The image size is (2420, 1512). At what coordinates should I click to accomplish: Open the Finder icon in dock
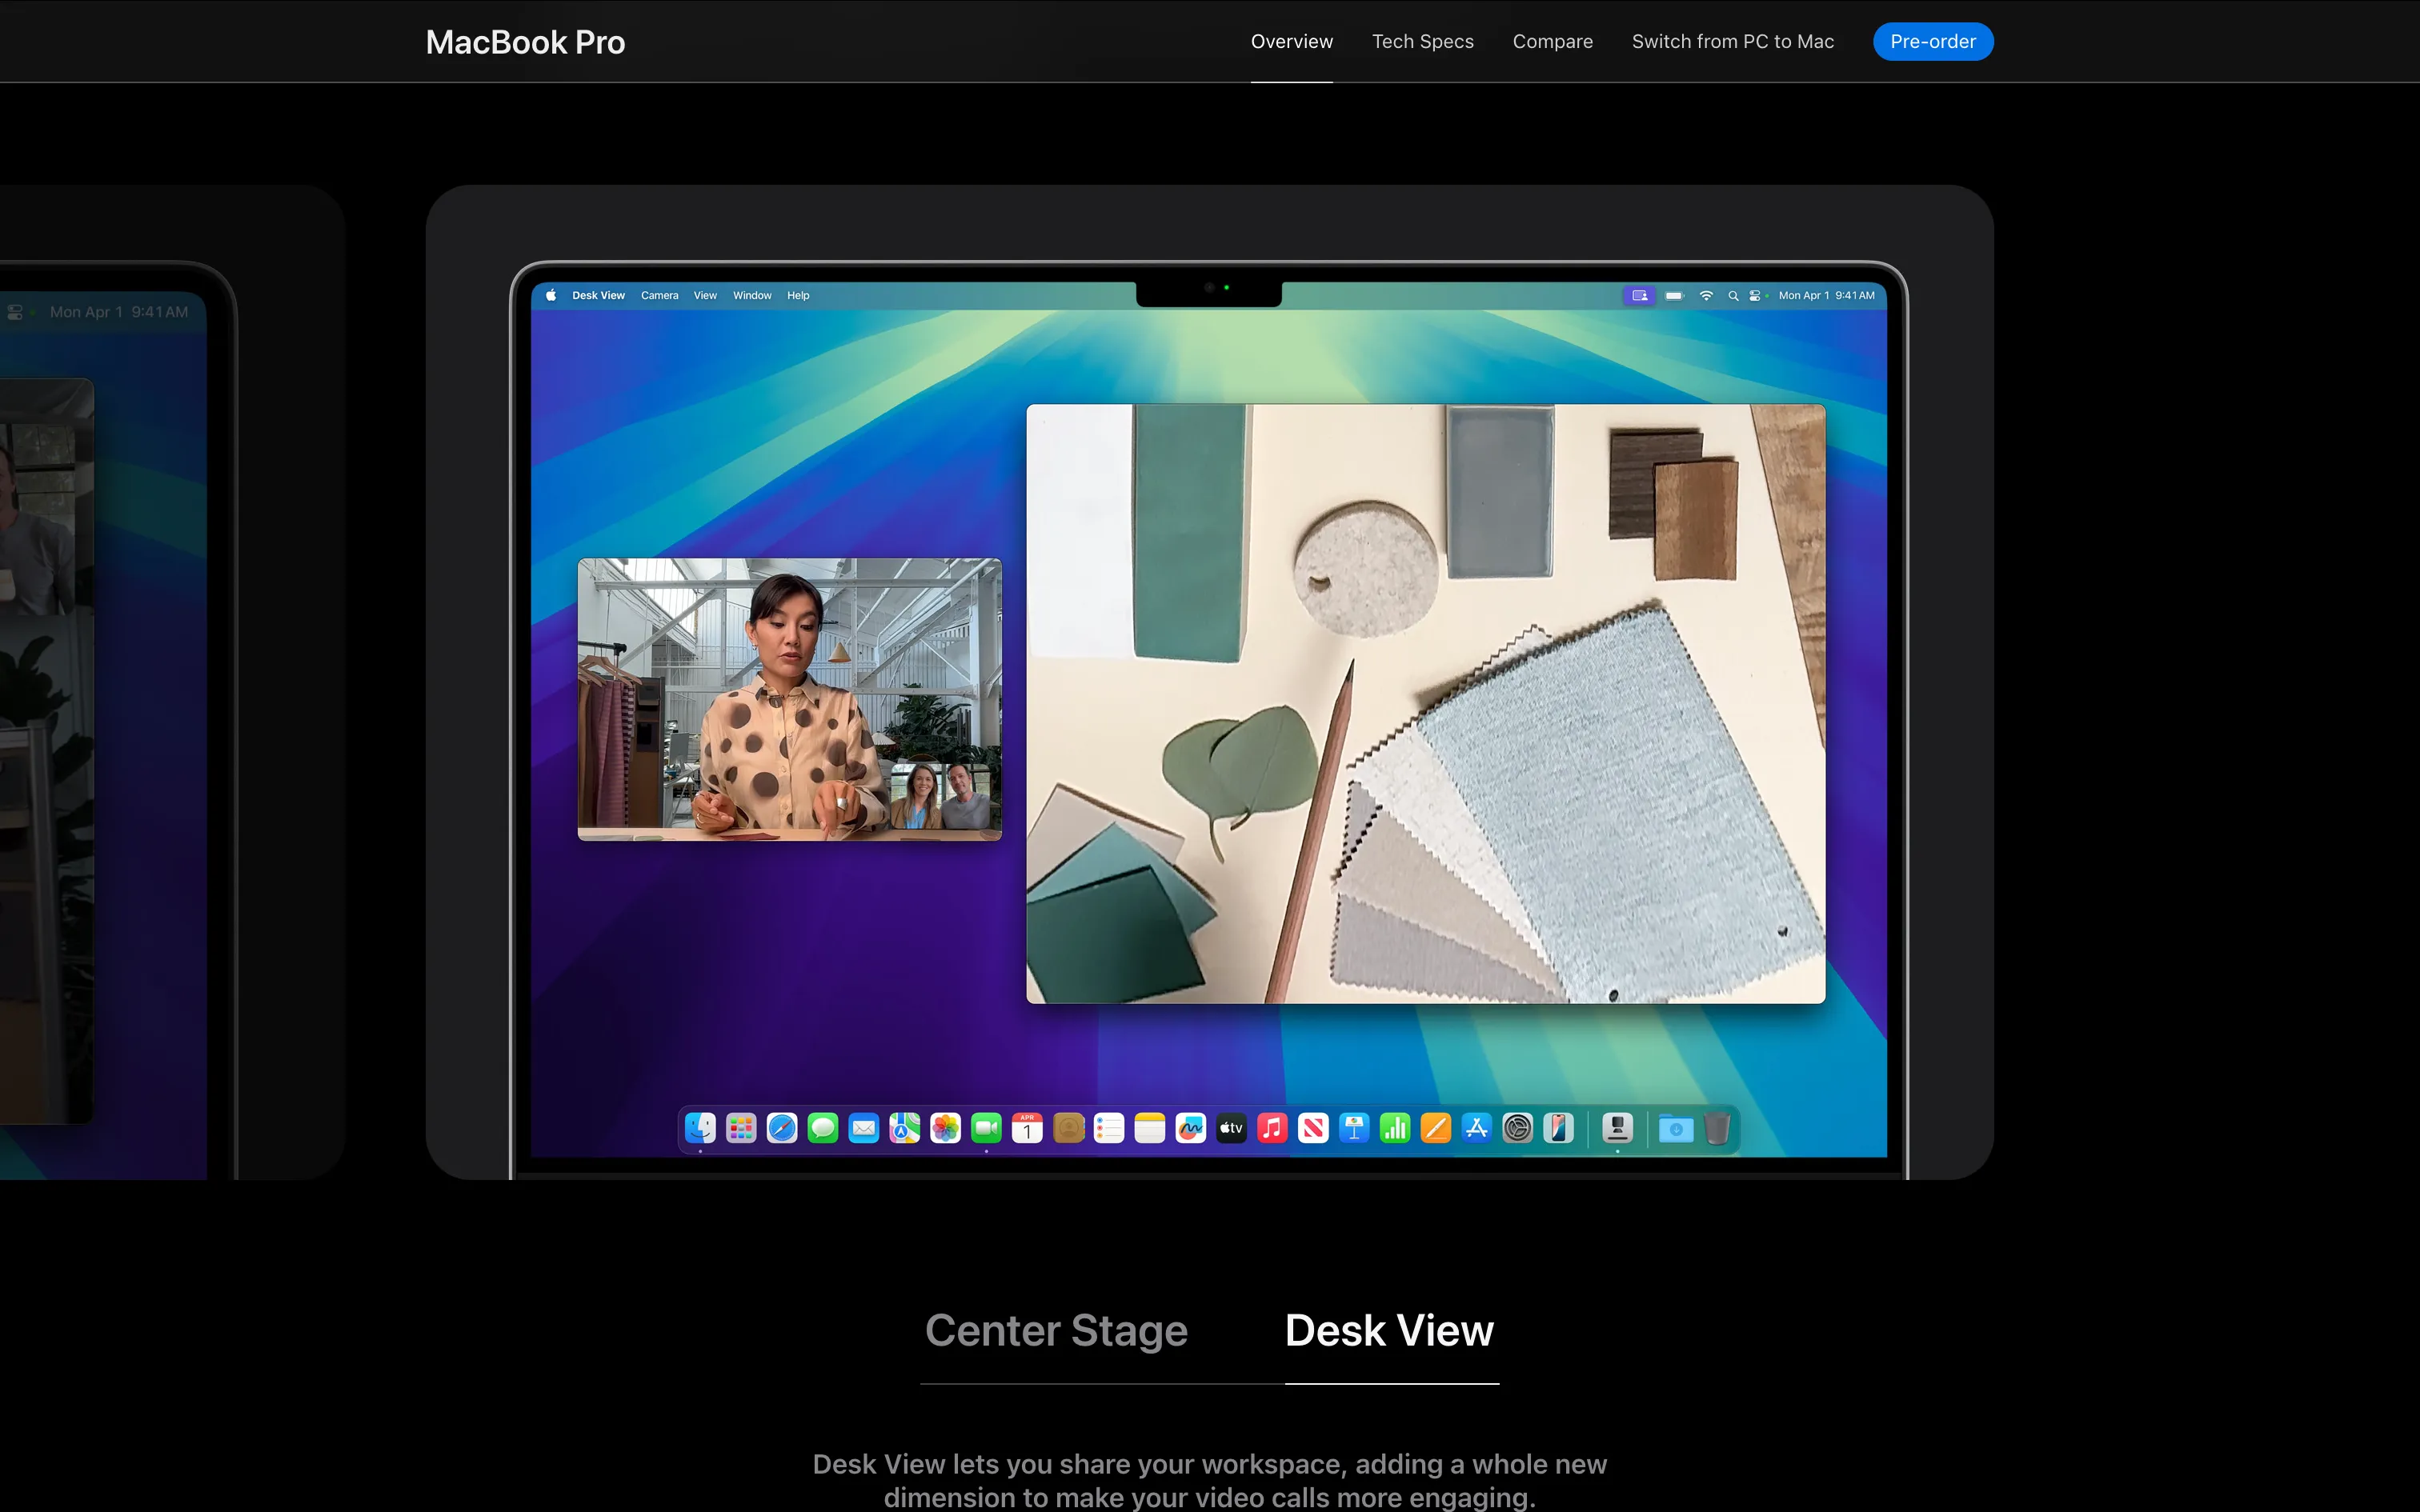[700, 1128]
